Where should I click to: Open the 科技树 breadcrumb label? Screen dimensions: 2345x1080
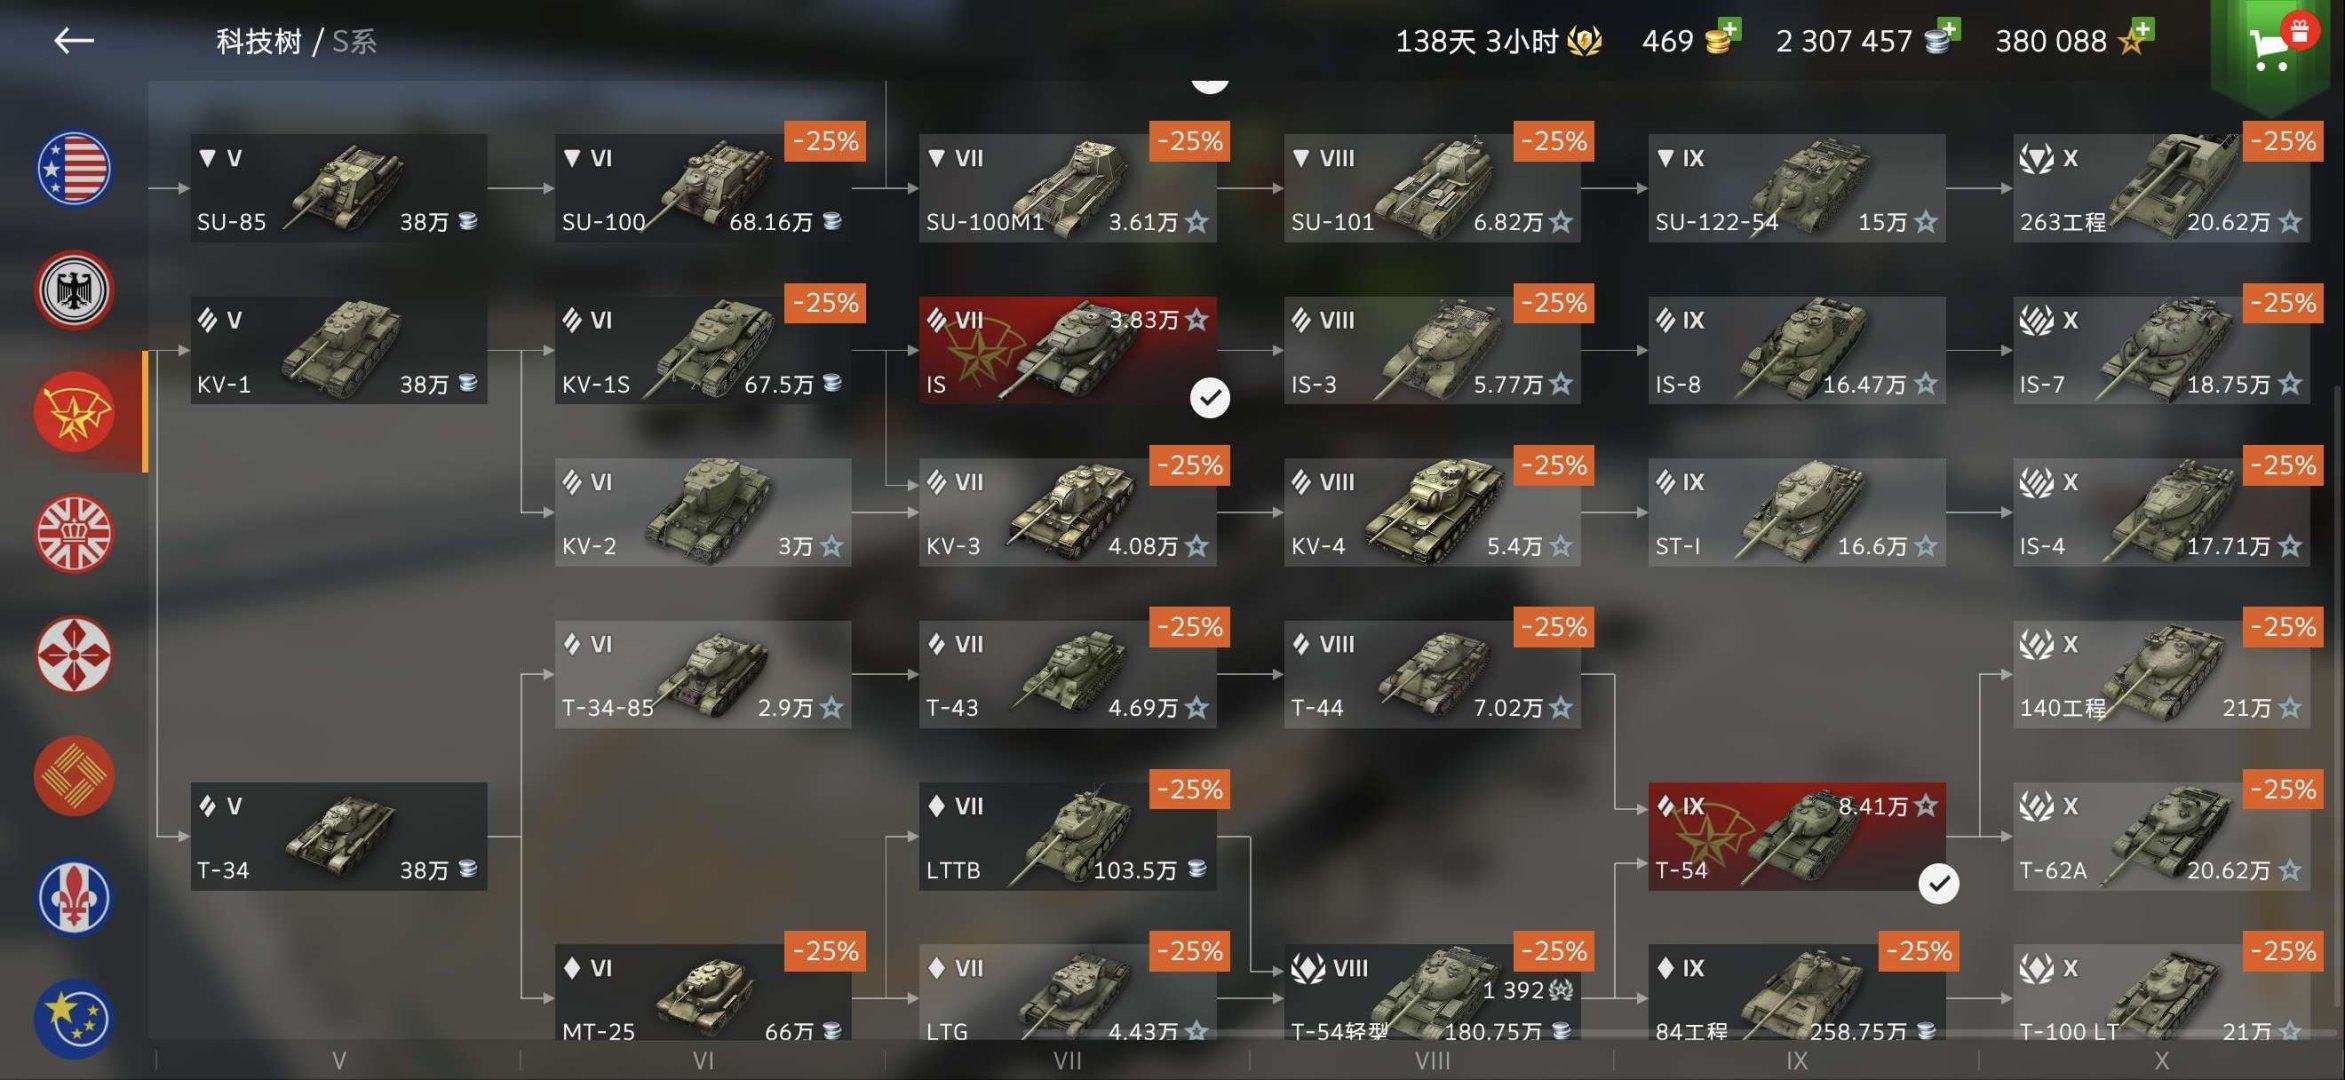click(x=259, y=42)
